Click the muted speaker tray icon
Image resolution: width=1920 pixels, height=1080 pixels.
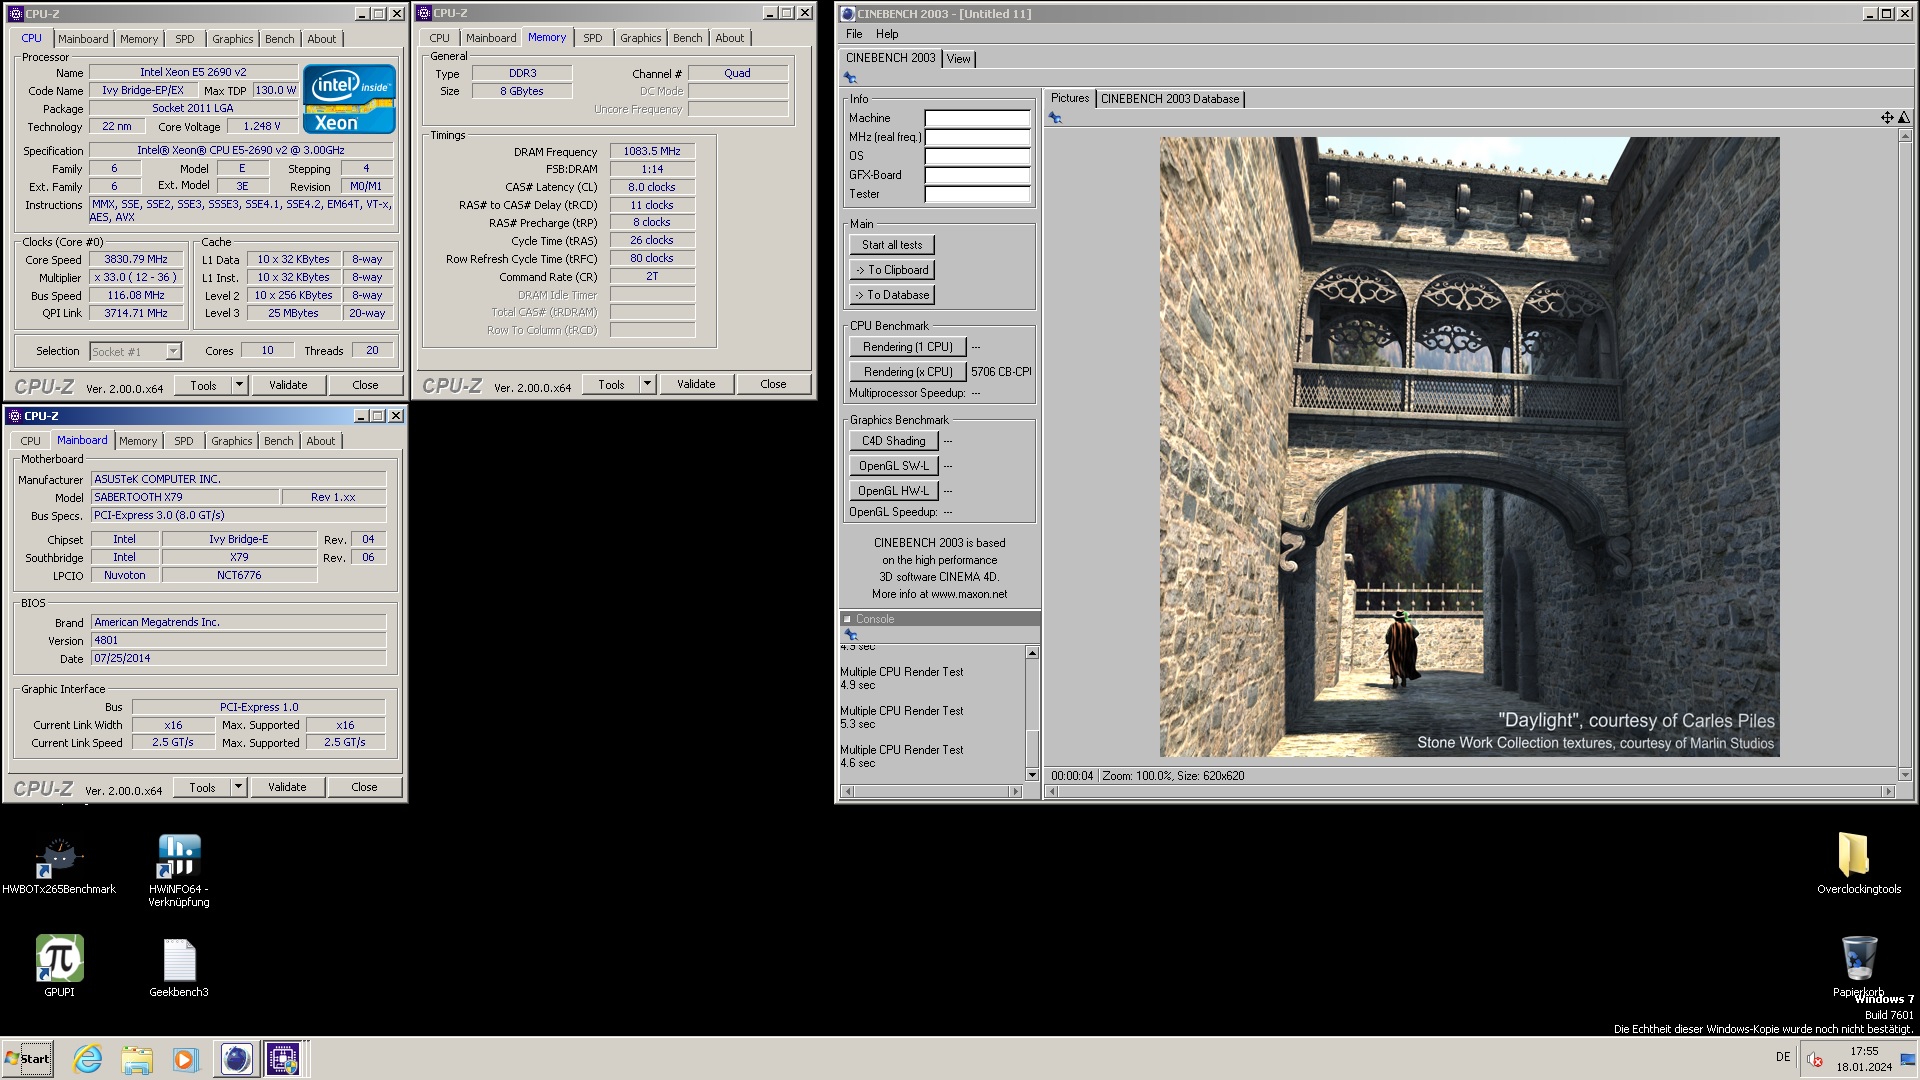point(1815,1060)
